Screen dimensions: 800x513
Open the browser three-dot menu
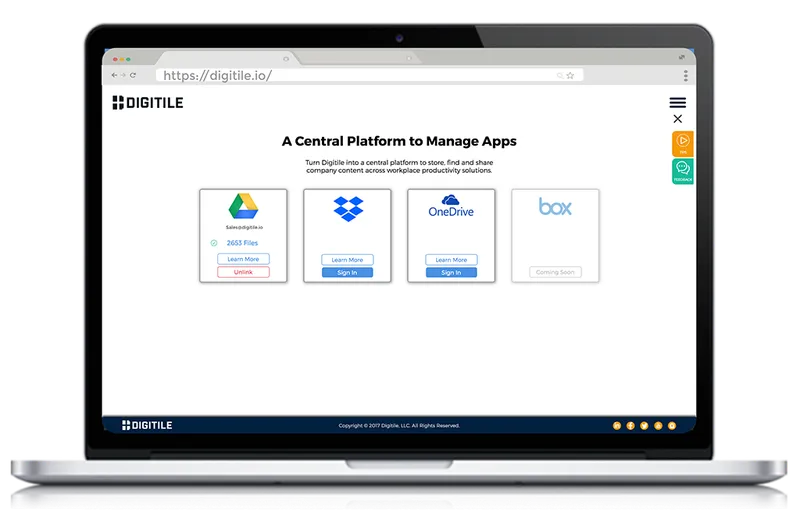pyautogui.click(x=686, y=76)
